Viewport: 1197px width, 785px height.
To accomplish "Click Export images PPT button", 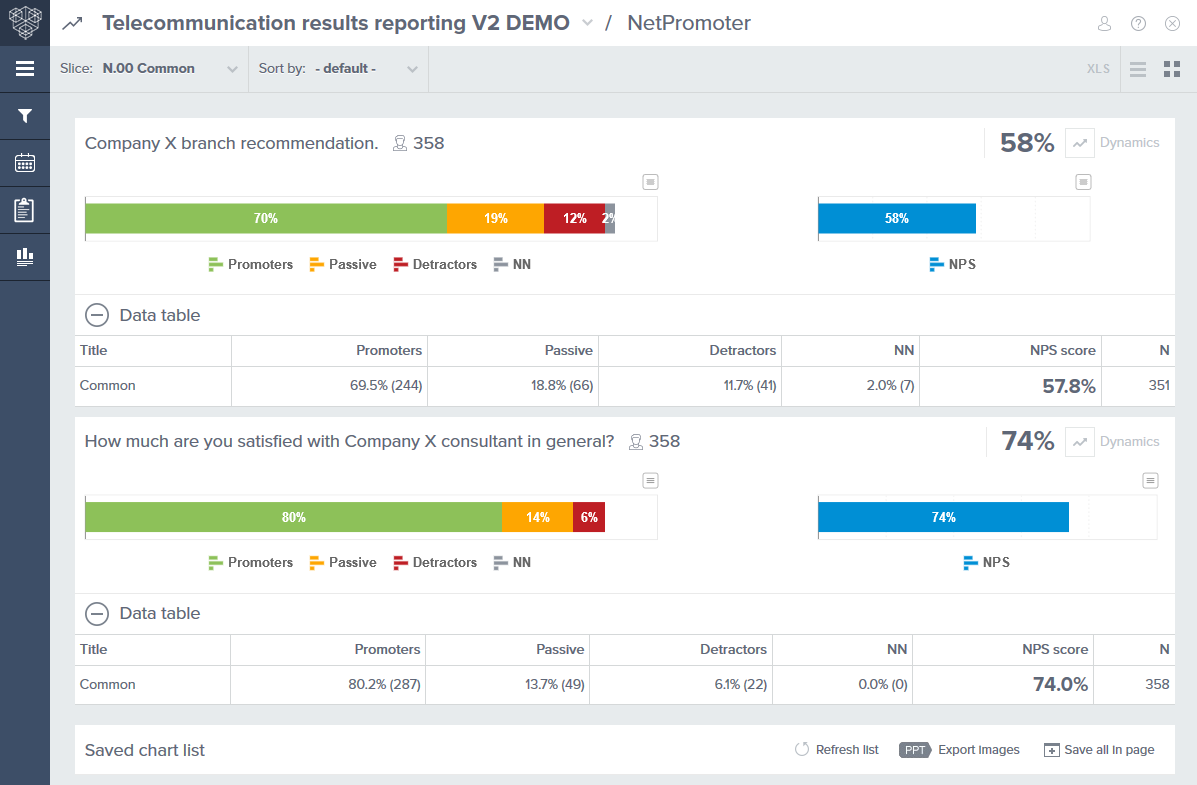I will click(960, 750).
